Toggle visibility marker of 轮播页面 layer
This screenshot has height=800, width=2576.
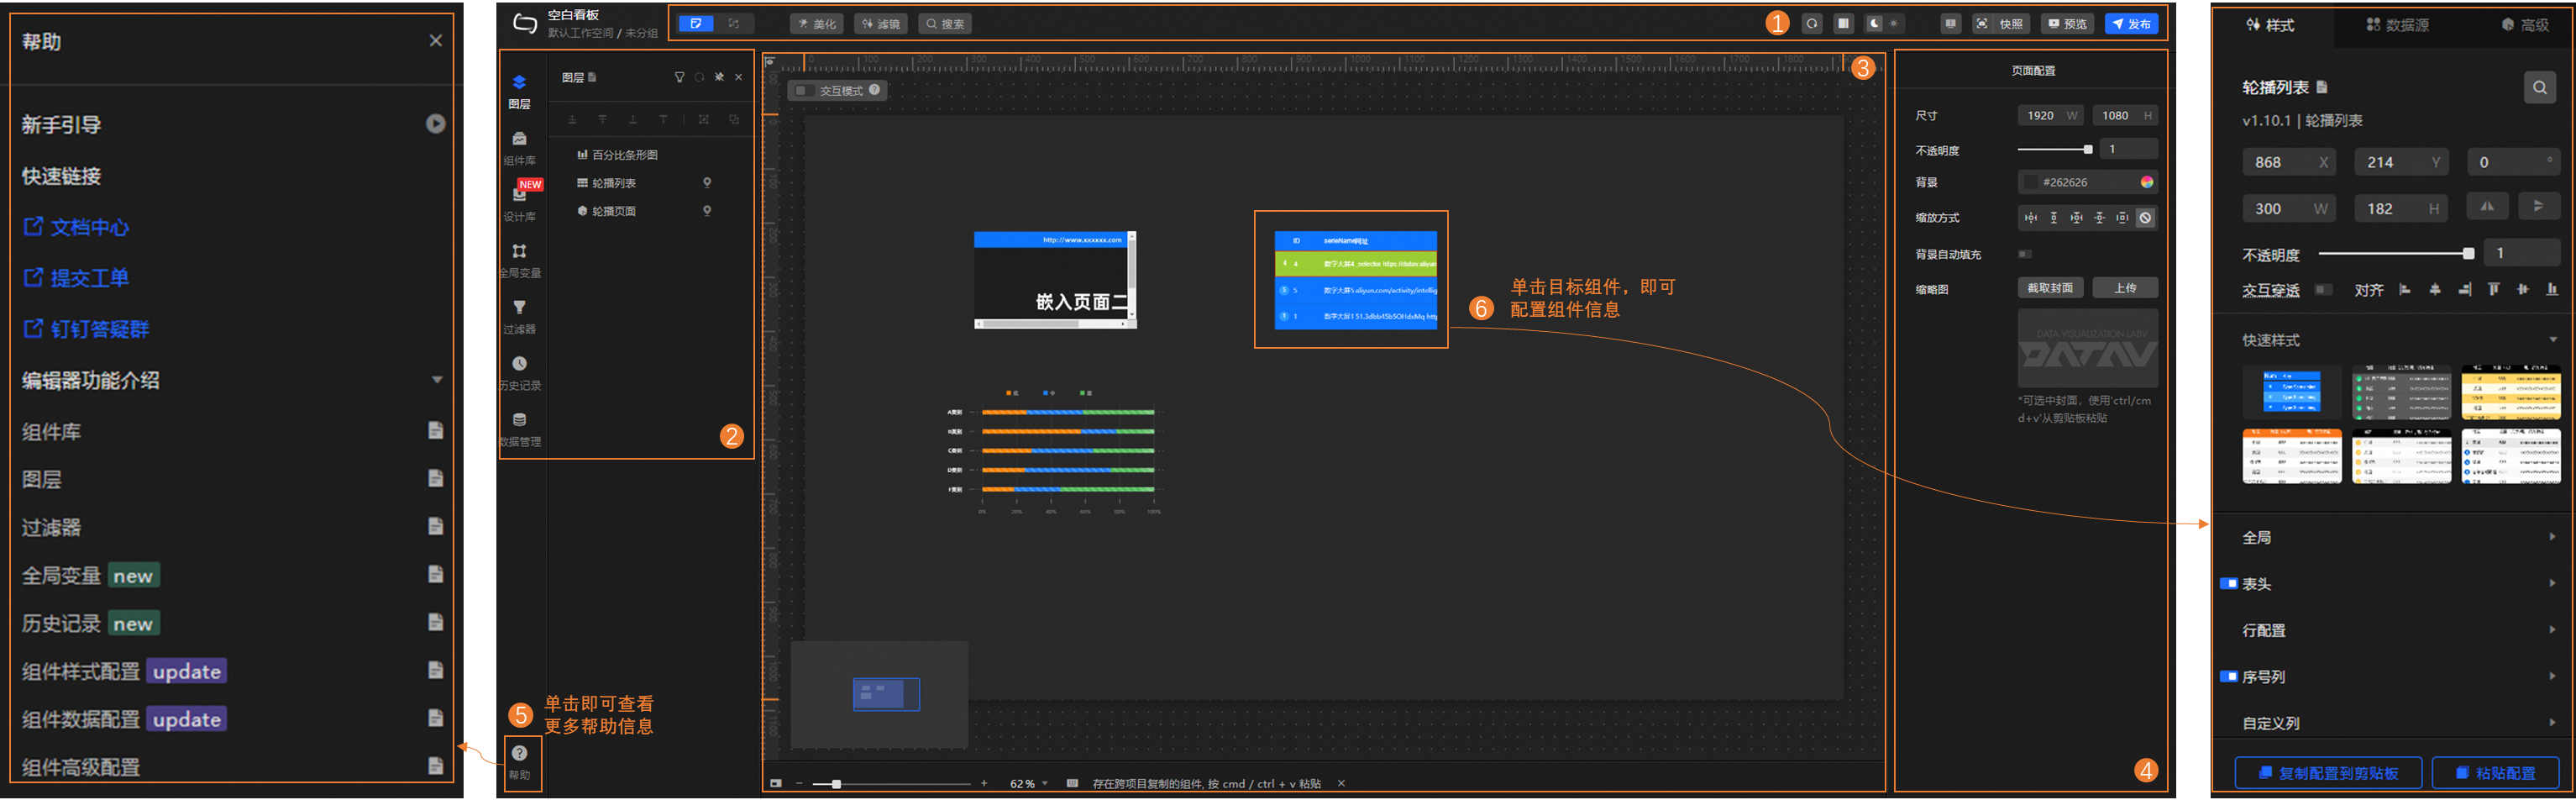tap(707, 211)
